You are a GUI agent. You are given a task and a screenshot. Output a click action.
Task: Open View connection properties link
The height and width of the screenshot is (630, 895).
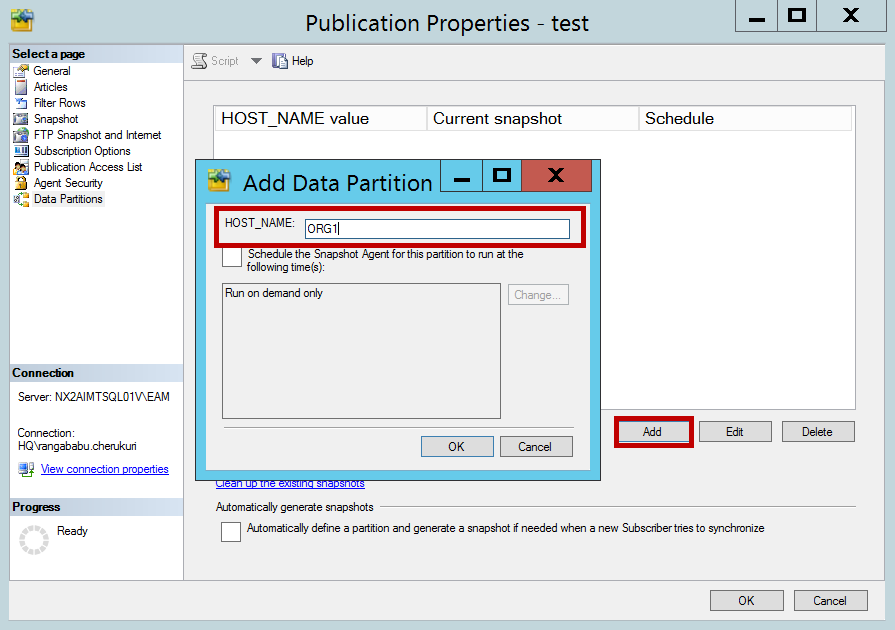click(104, 469)
